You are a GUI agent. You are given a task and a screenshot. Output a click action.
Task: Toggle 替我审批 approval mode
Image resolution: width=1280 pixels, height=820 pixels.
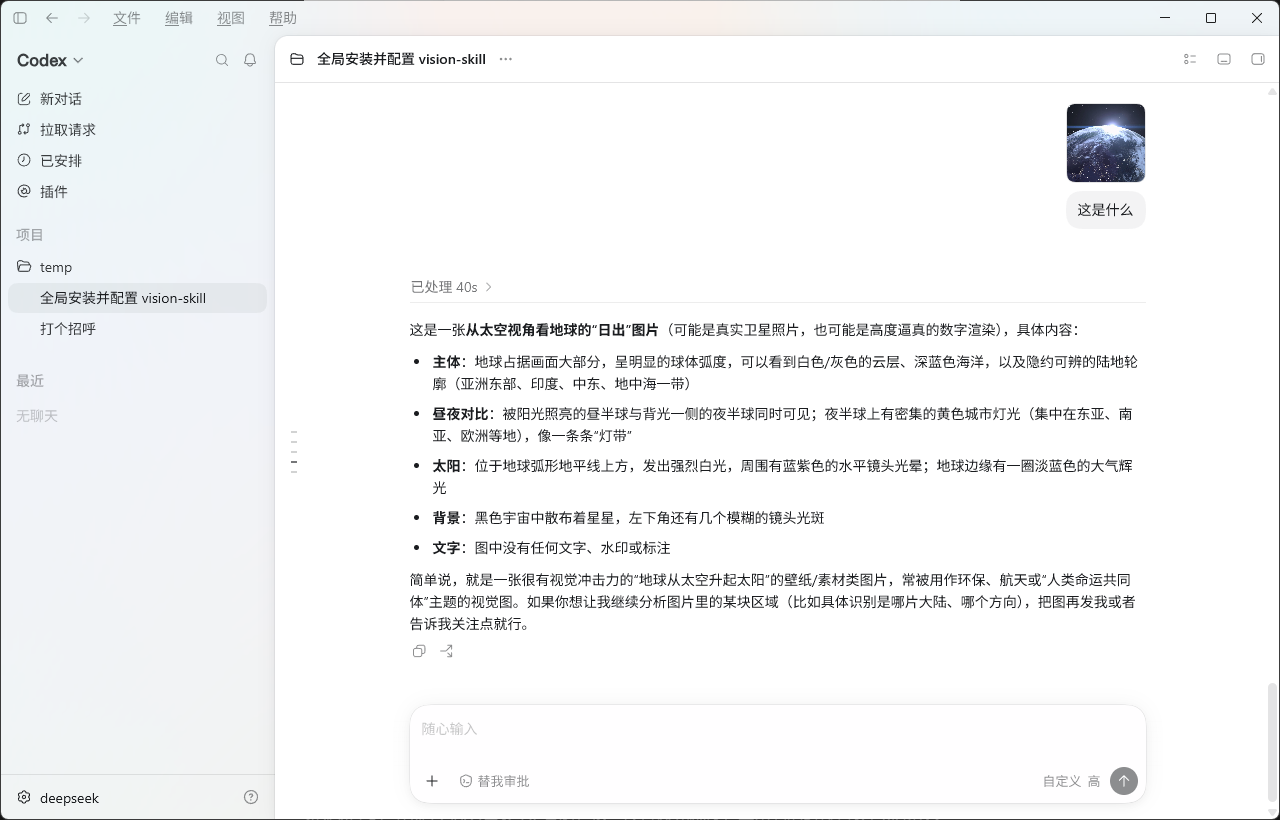[494, 781]
